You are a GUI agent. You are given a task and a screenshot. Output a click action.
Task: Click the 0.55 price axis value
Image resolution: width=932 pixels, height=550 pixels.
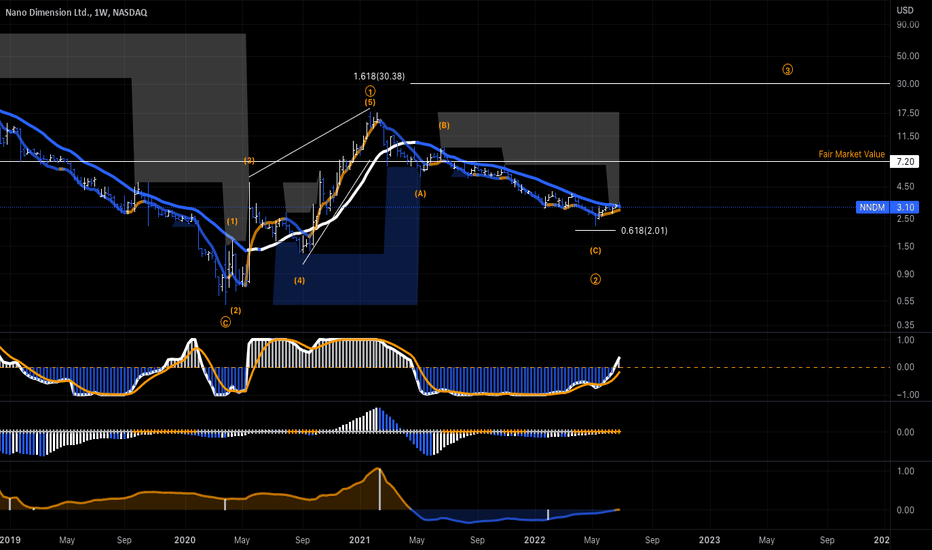pyautogui.click(x=905, y=301)
